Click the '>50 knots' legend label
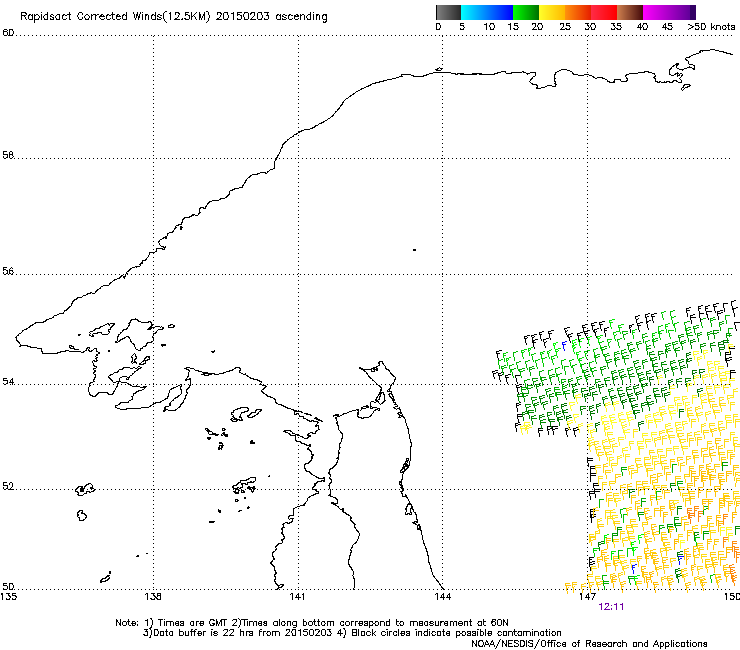 [x=711, y=27]
